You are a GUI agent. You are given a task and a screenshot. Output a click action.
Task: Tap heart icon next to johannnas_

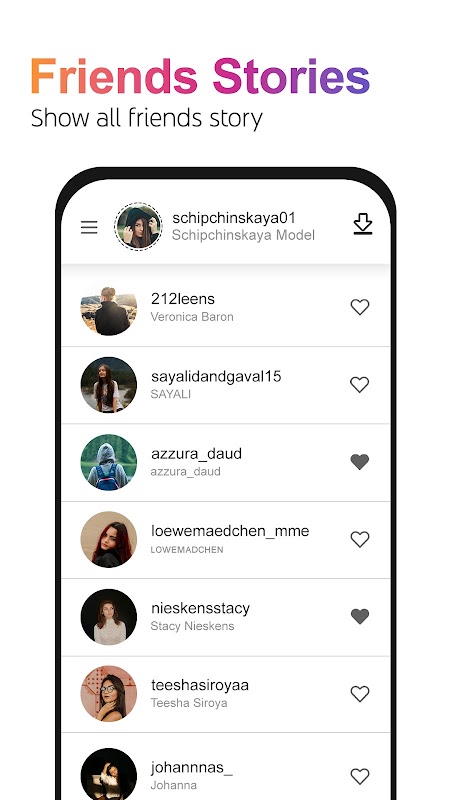point(360,776)
